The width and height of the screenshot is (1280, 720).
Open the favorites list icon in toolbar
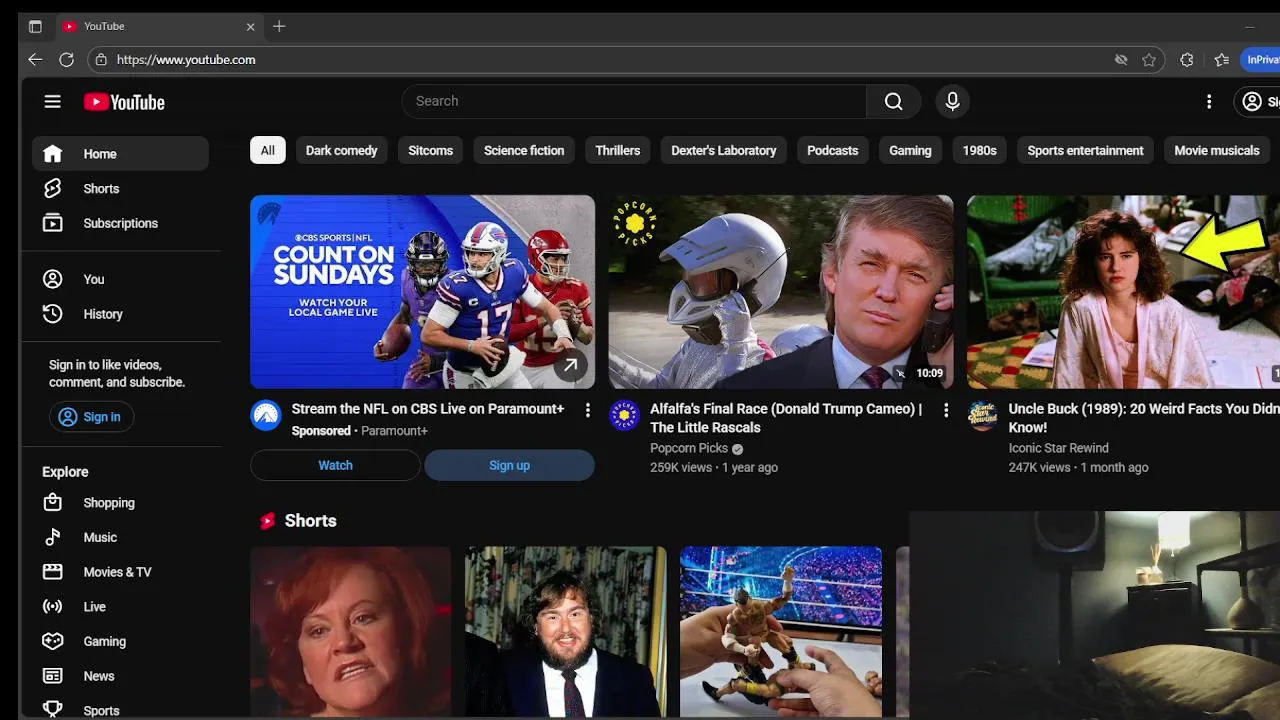pyautogui.click(x=1221, y=60)
